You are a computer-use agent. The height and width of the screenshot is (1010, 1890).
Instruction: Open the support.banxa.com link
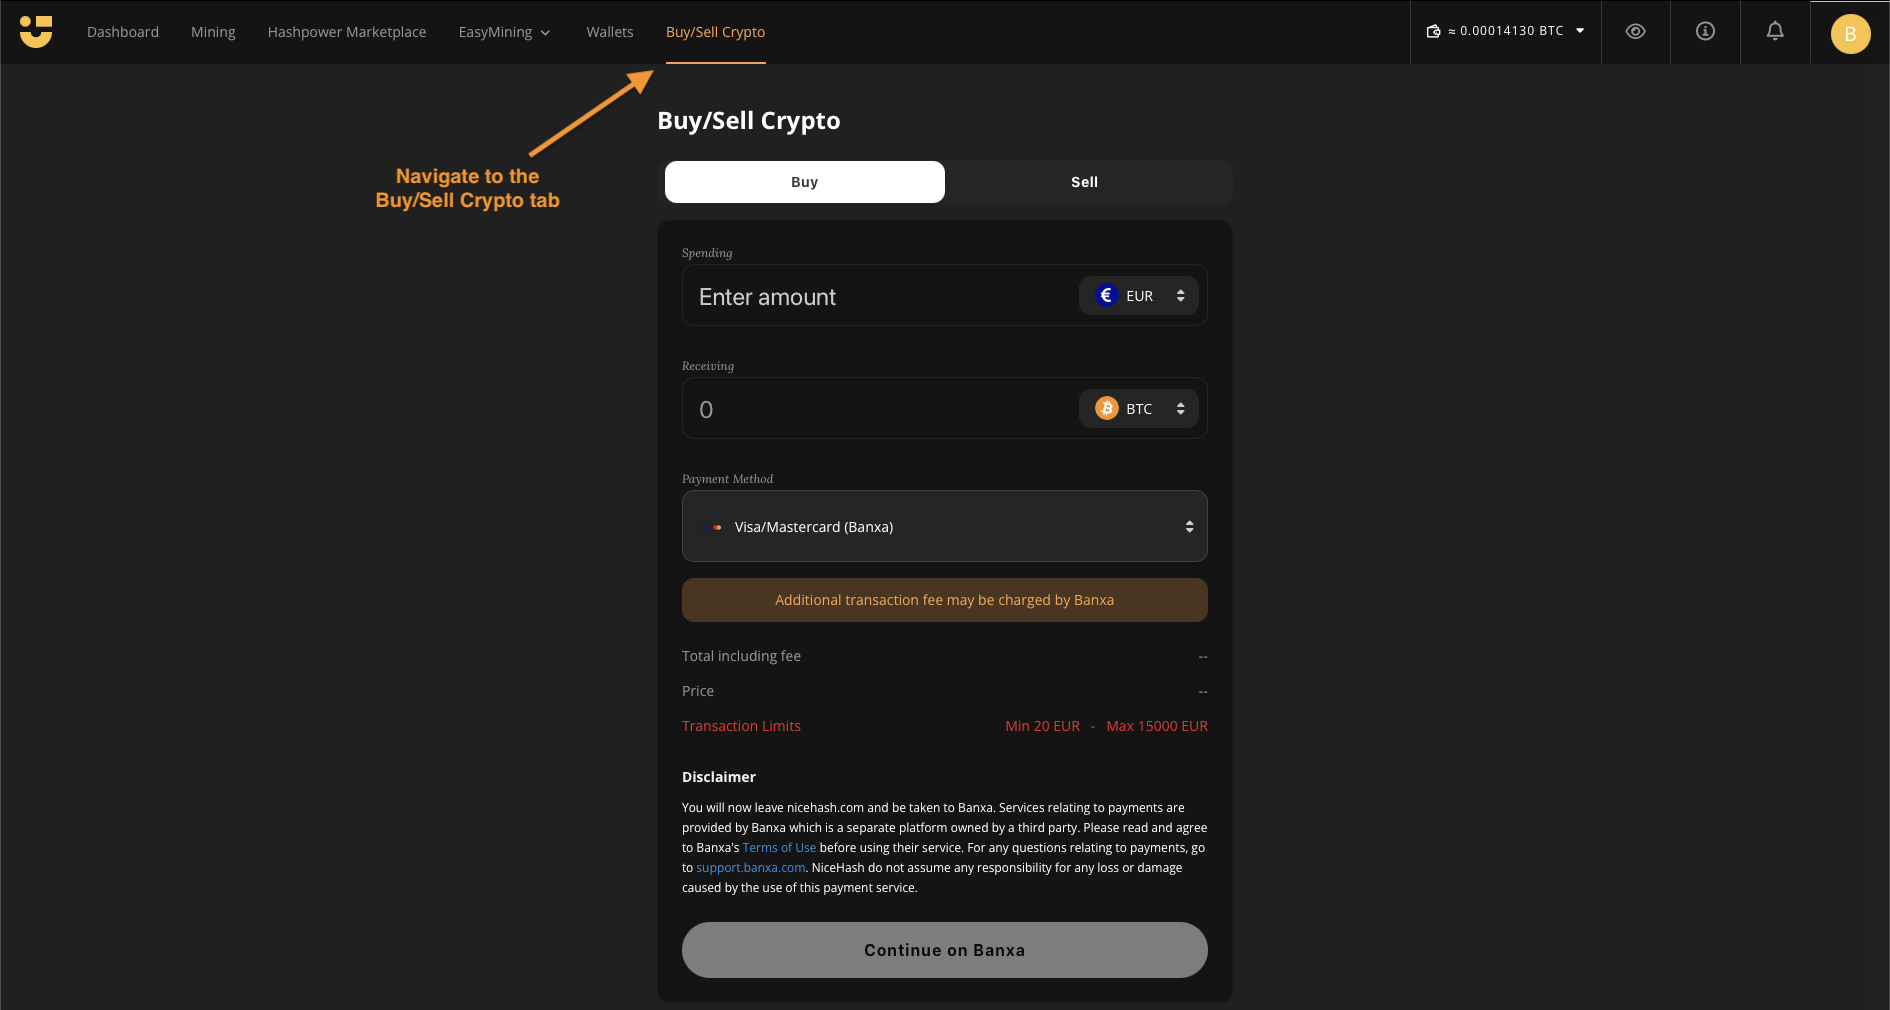tap(750, 868)
